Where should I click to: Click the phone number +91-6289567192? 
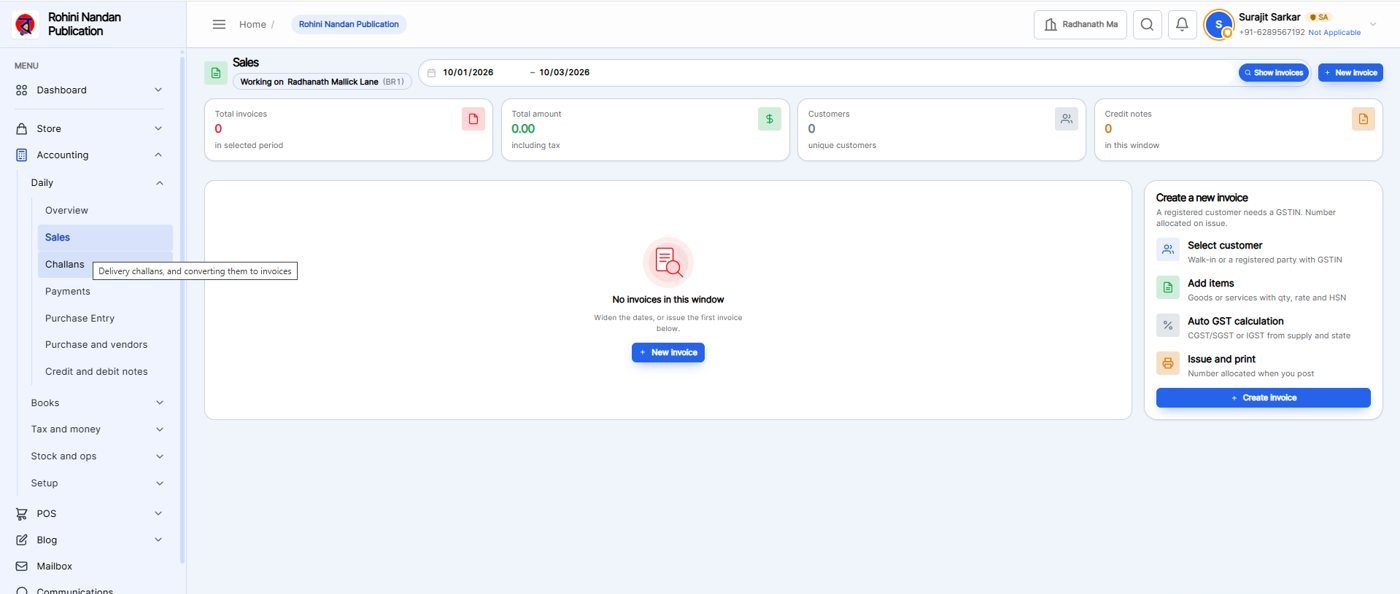[1272, 33]
